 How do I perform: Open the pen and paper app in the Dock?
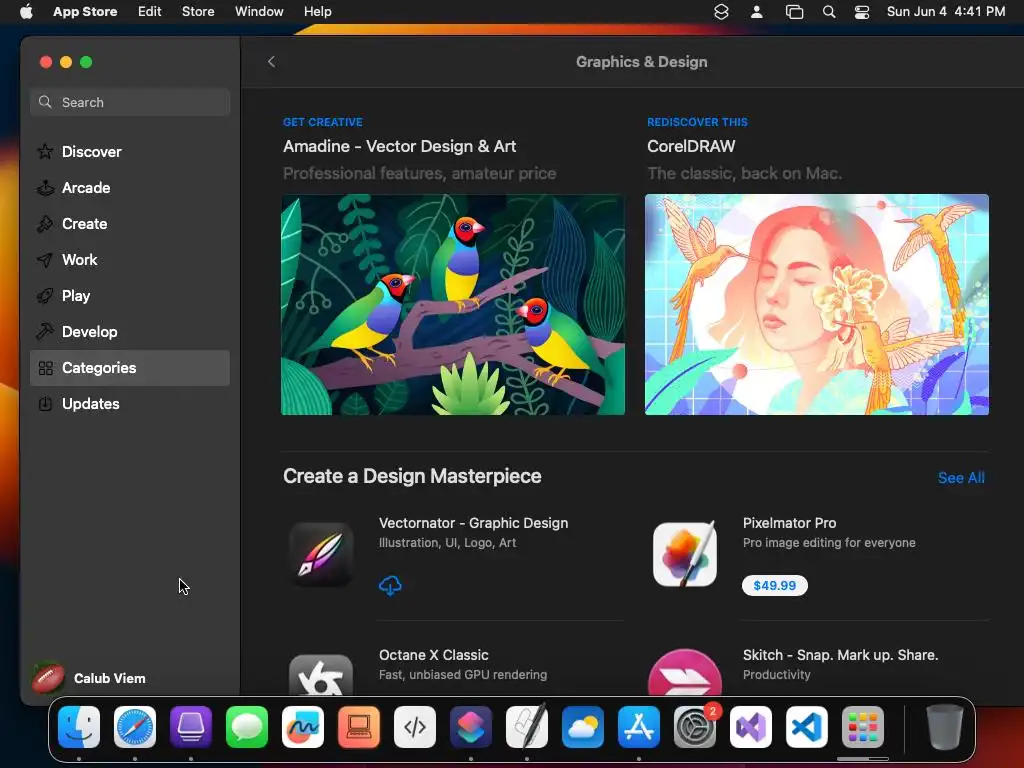click(527, 727)
